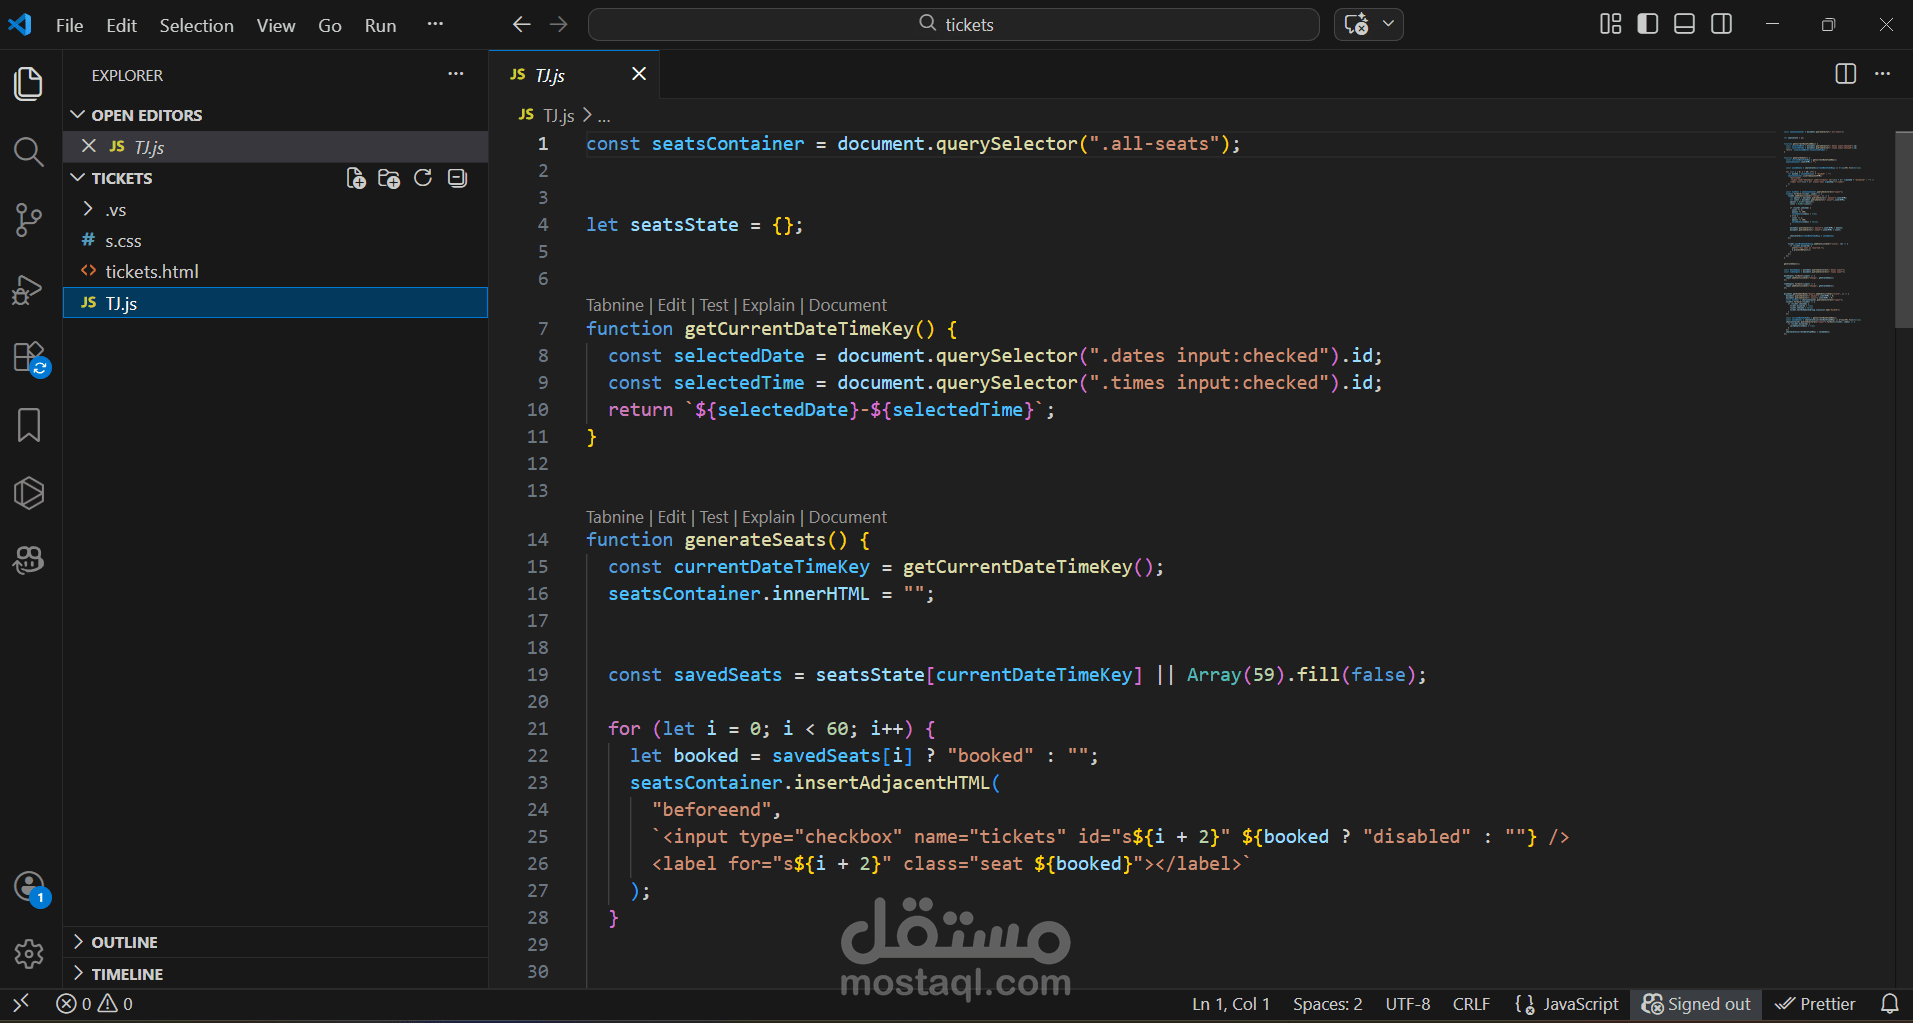The image size is (1913, 1023).
Task: Click Explain above getCurrentDateTimeKey function
Action: point(768,305)
